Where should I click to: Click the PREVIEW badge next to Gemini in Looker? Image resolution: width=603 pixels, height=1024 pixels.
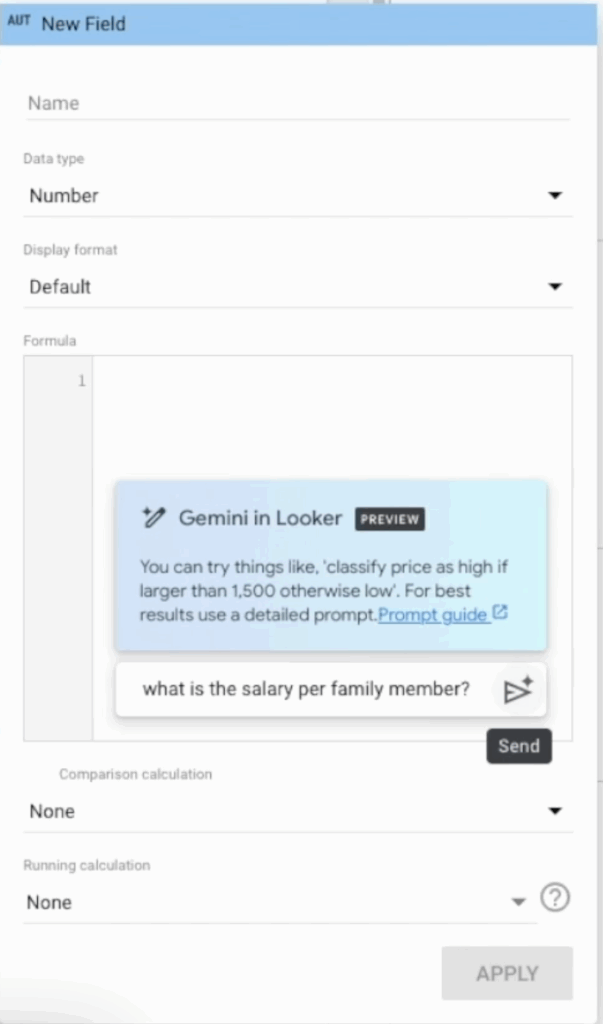point(389,520)
